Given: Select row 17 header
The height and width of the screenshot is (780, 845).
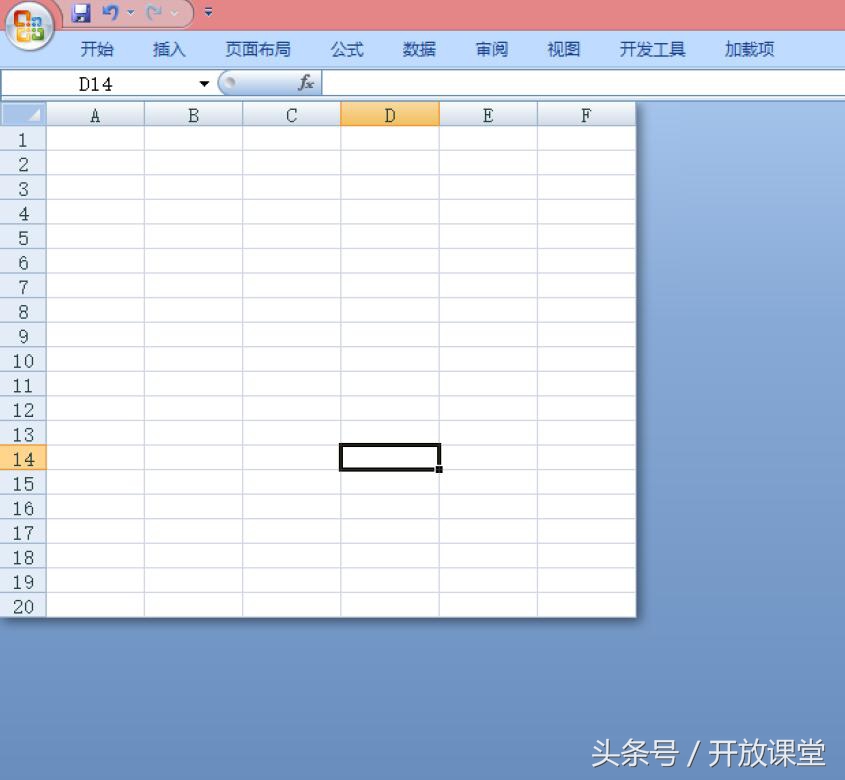Looking at the screenshot, I should [x=23, y=532].
